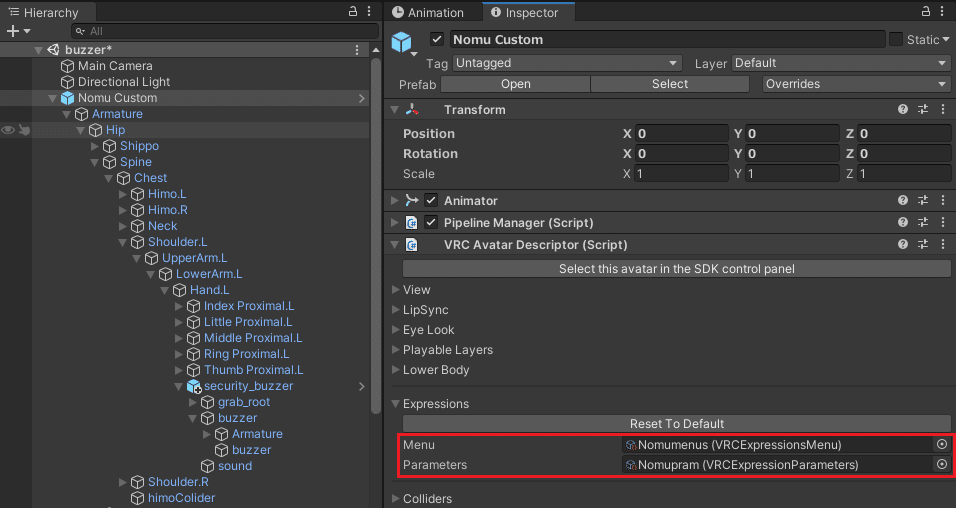
Task: Open Animator component help icon
Action: 903,200
